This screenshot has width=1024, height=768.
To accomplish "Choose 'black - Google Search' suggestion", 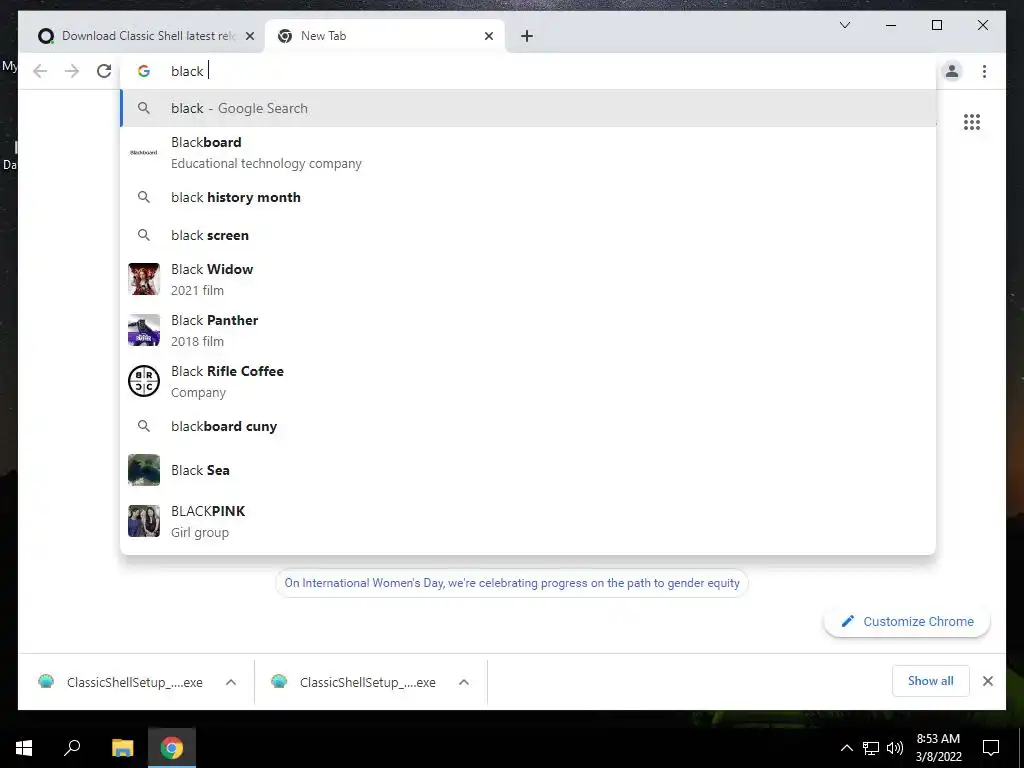I will tap(528, 108).
